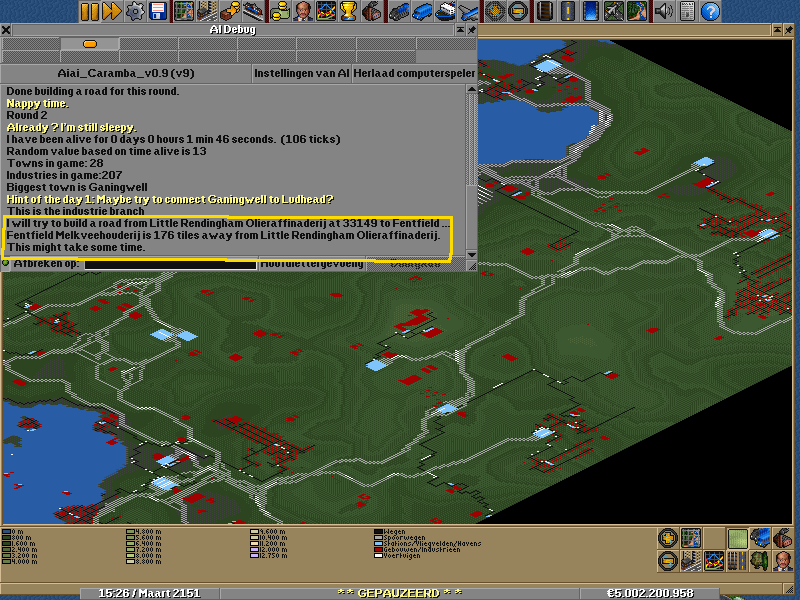Open the train list icon

point(399,11)
